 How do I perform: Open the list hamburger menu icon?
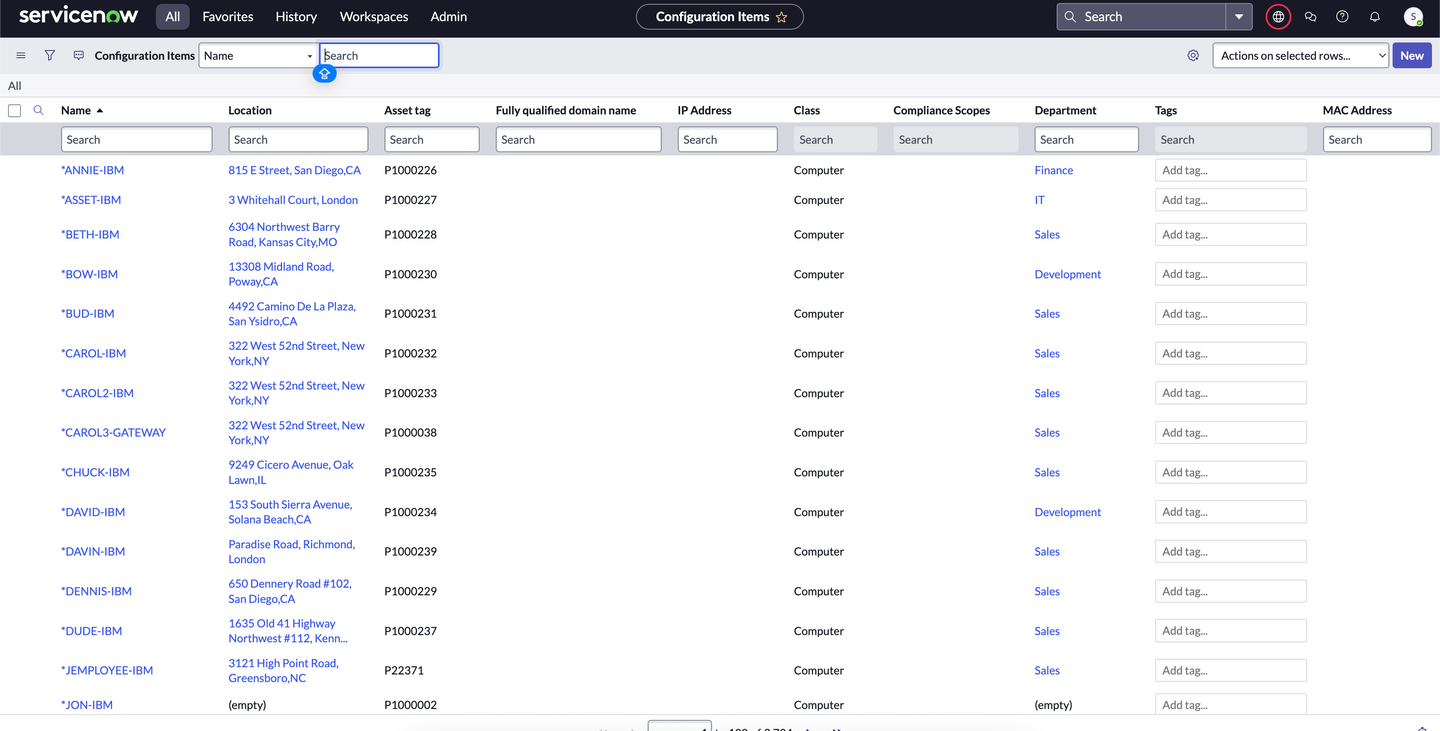tap(21, 56)
